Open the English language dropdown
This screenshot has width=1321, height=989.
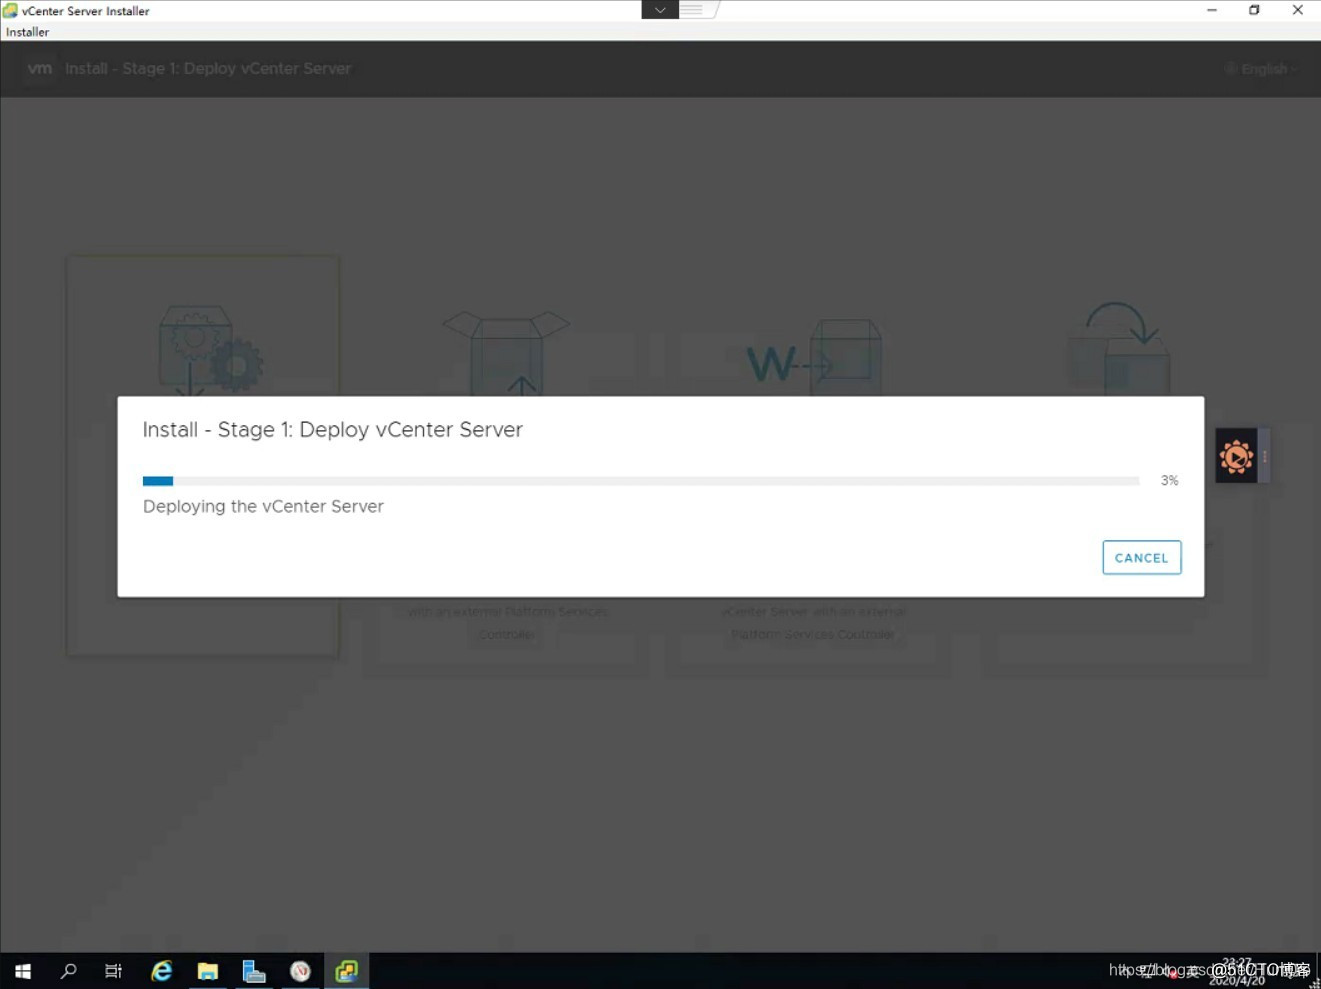point(1261,69)
